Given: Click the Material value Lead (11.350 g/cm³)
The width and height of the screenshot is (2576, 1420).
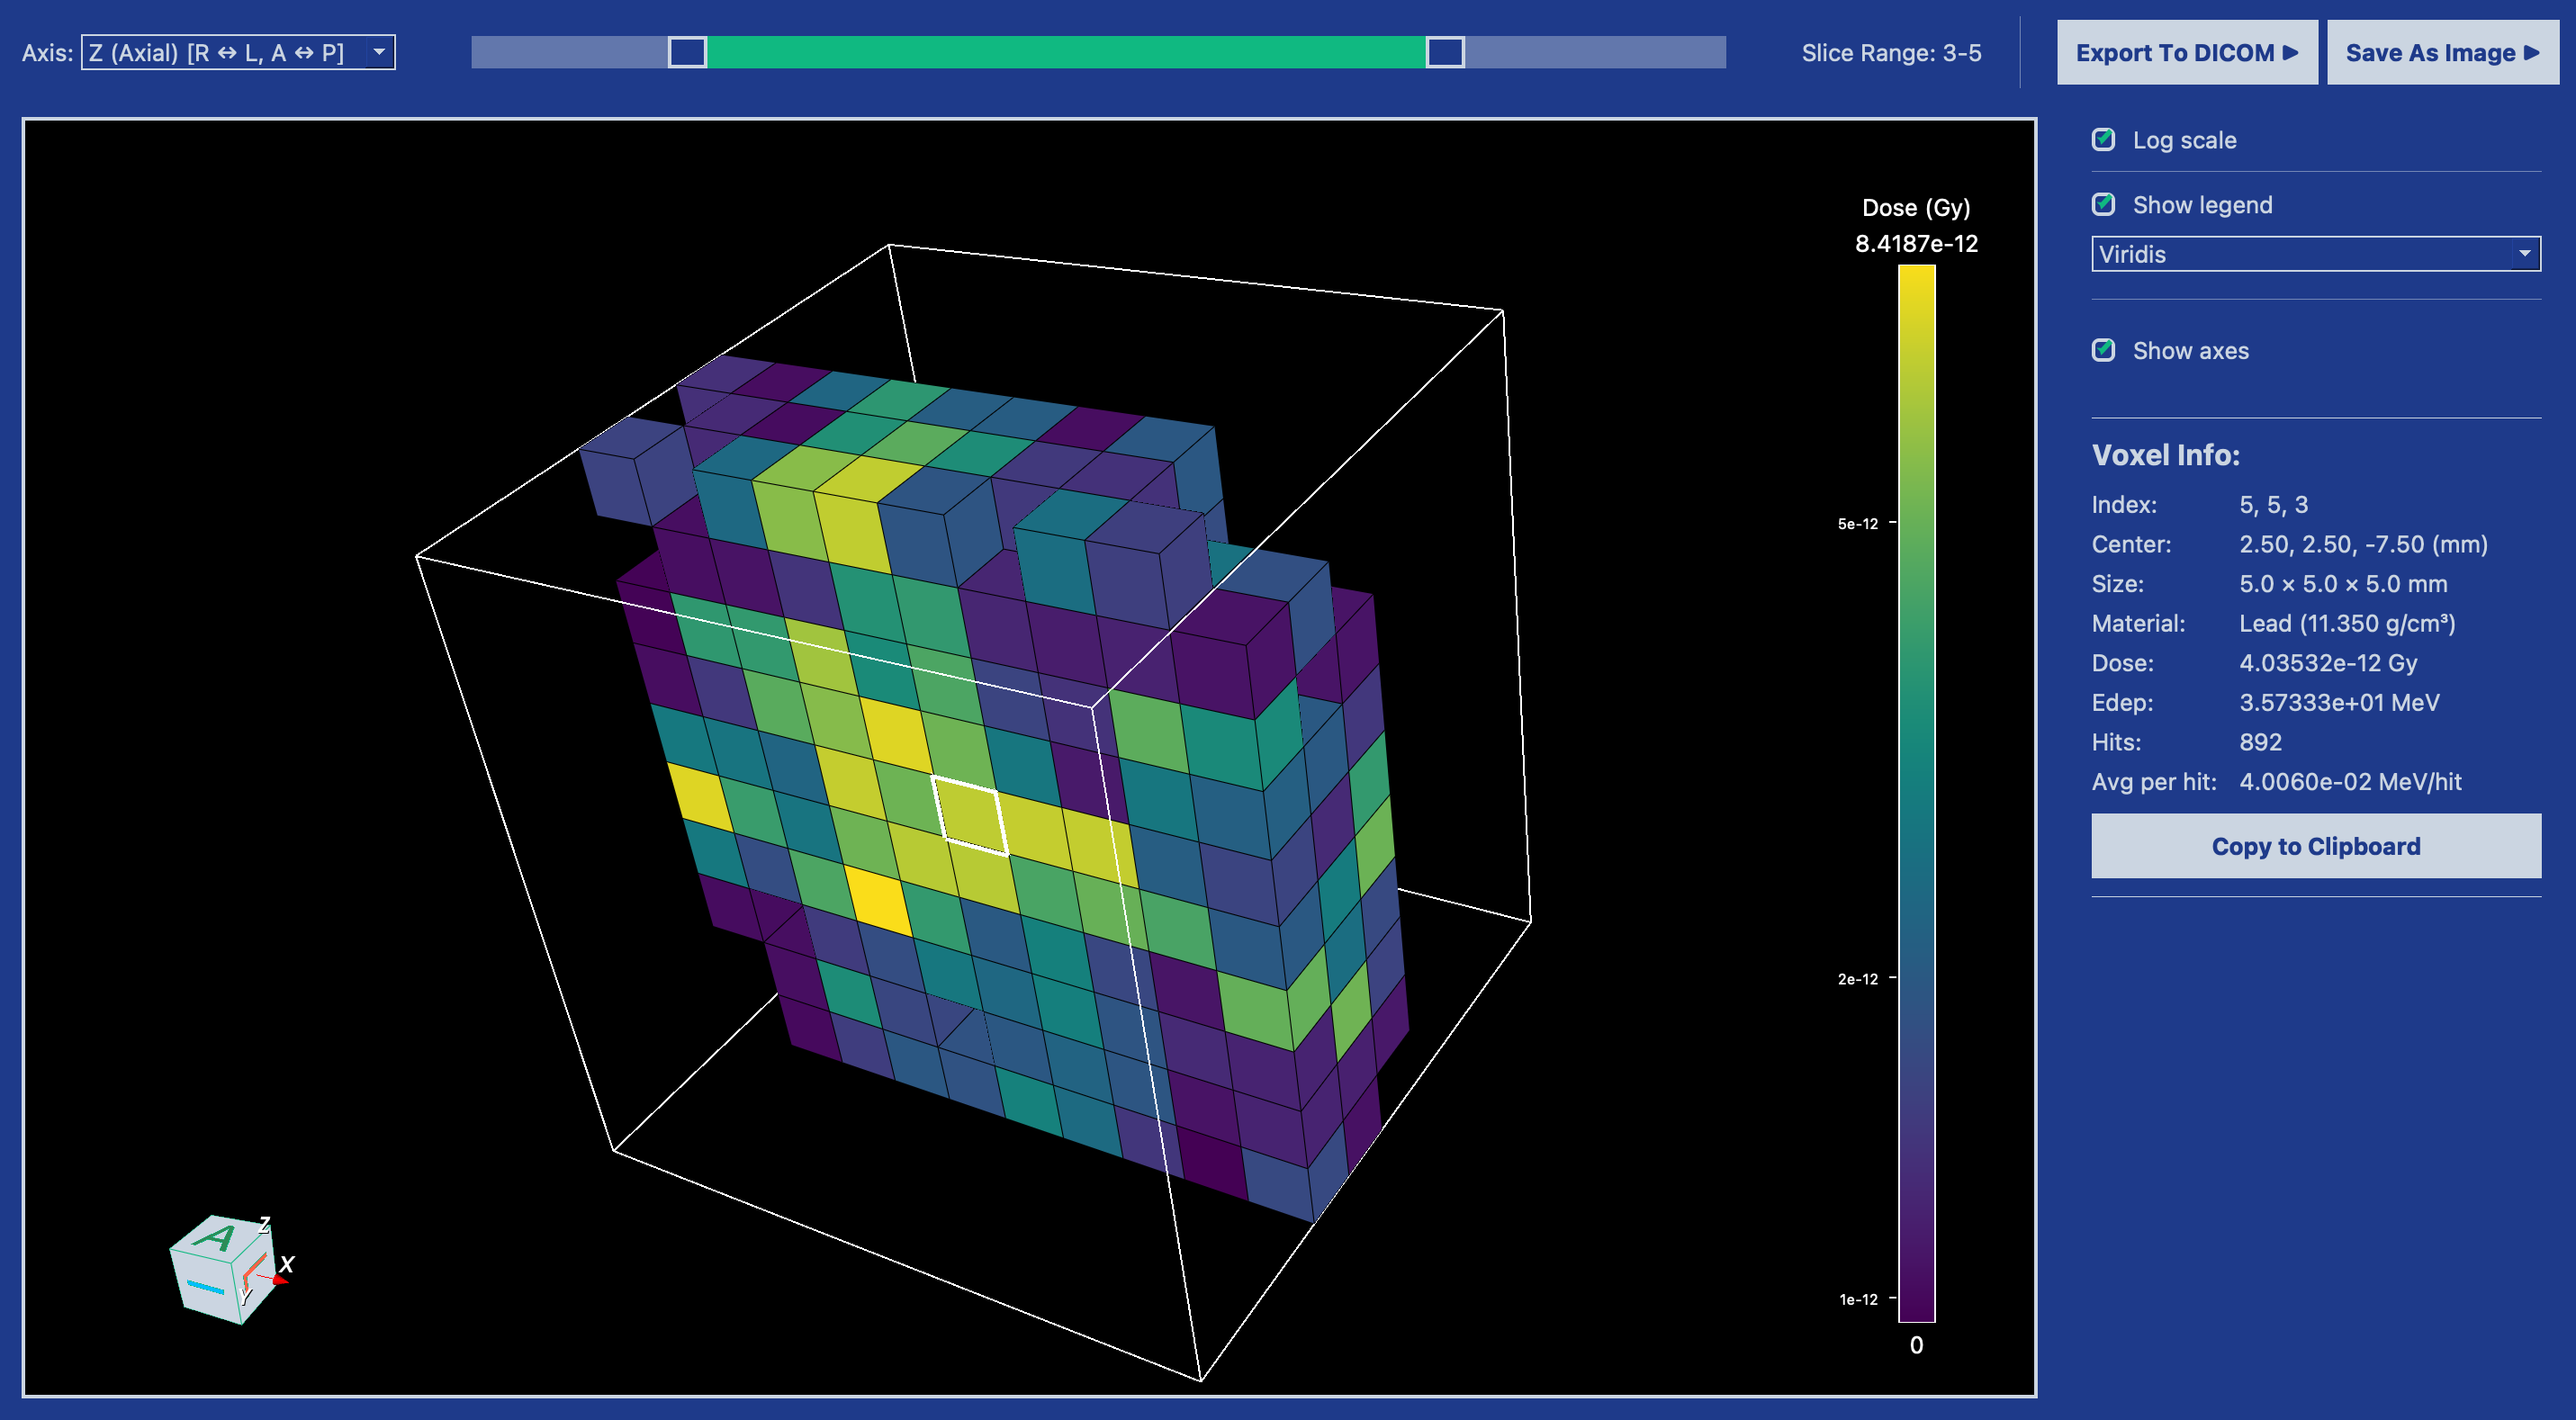Looking at the screenshot, I should coord(2347,623).
